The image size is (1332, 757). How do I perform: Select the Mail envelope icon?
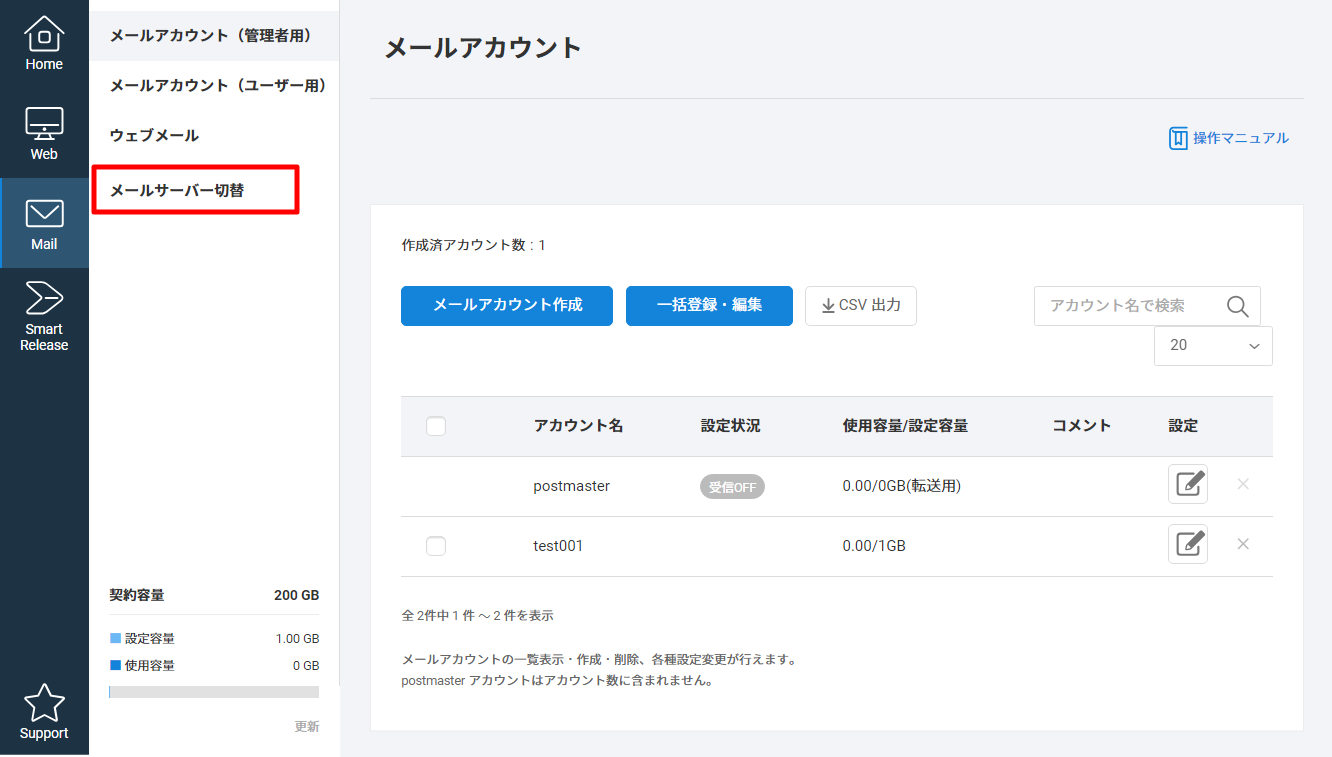pyautogui.click(x=44, y=214)
